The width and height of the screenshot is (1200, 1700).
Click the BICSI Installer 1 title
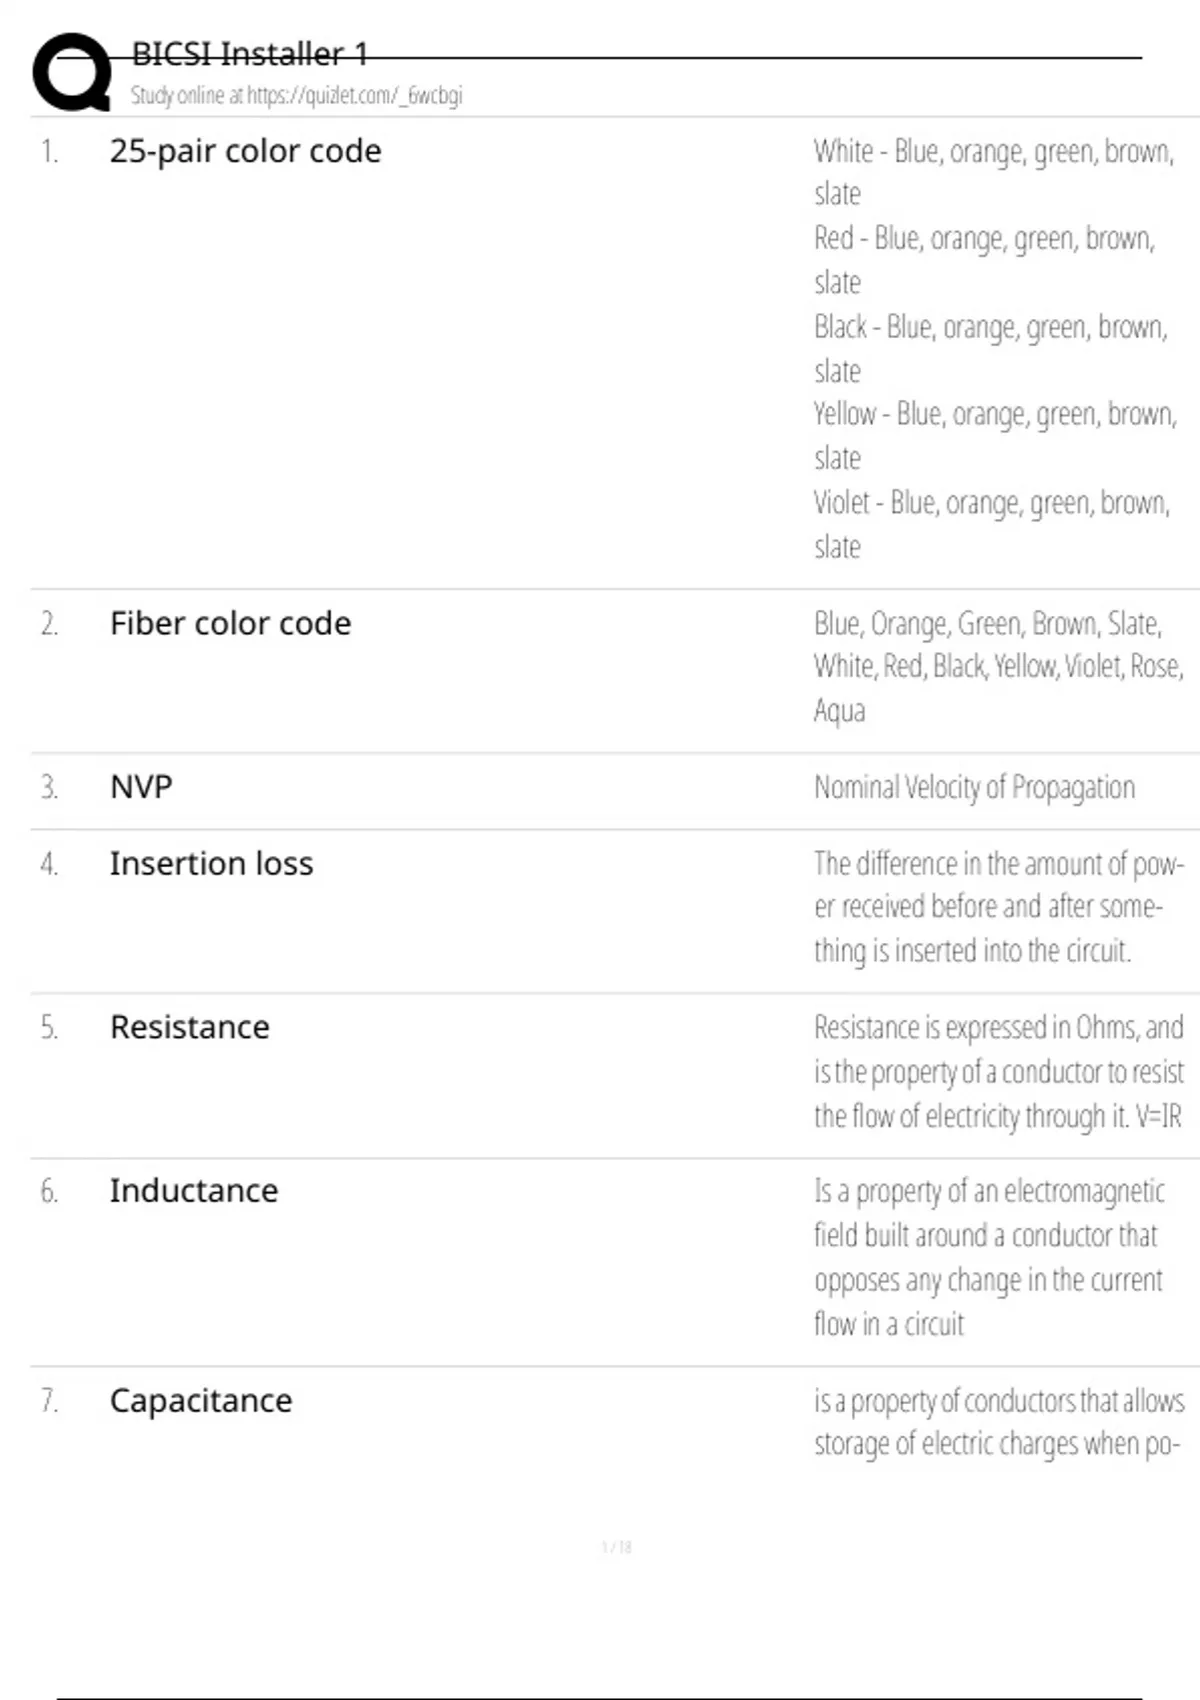[x=250, y=53]
